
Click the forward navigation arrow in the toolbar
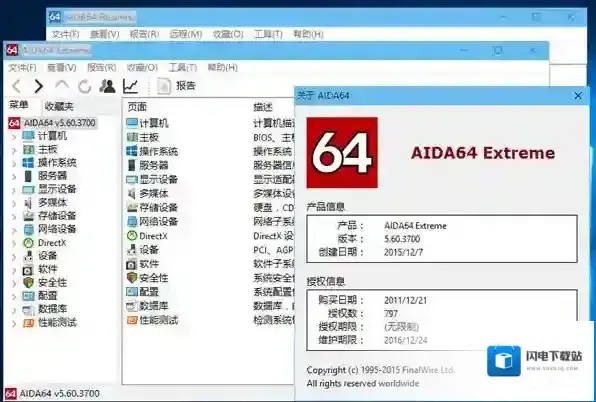point(38,86)
